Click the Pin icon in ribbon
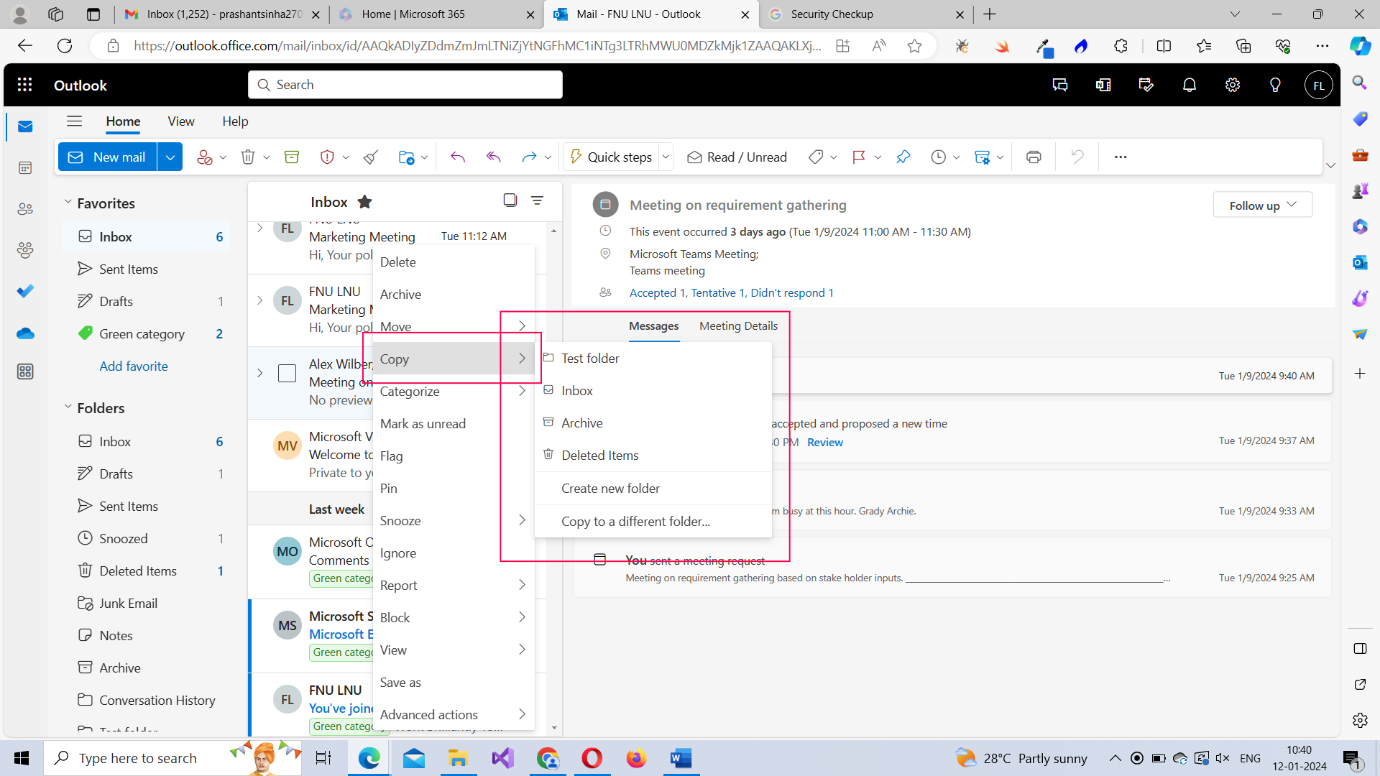The image size is (1380, 776). [903, 157]
